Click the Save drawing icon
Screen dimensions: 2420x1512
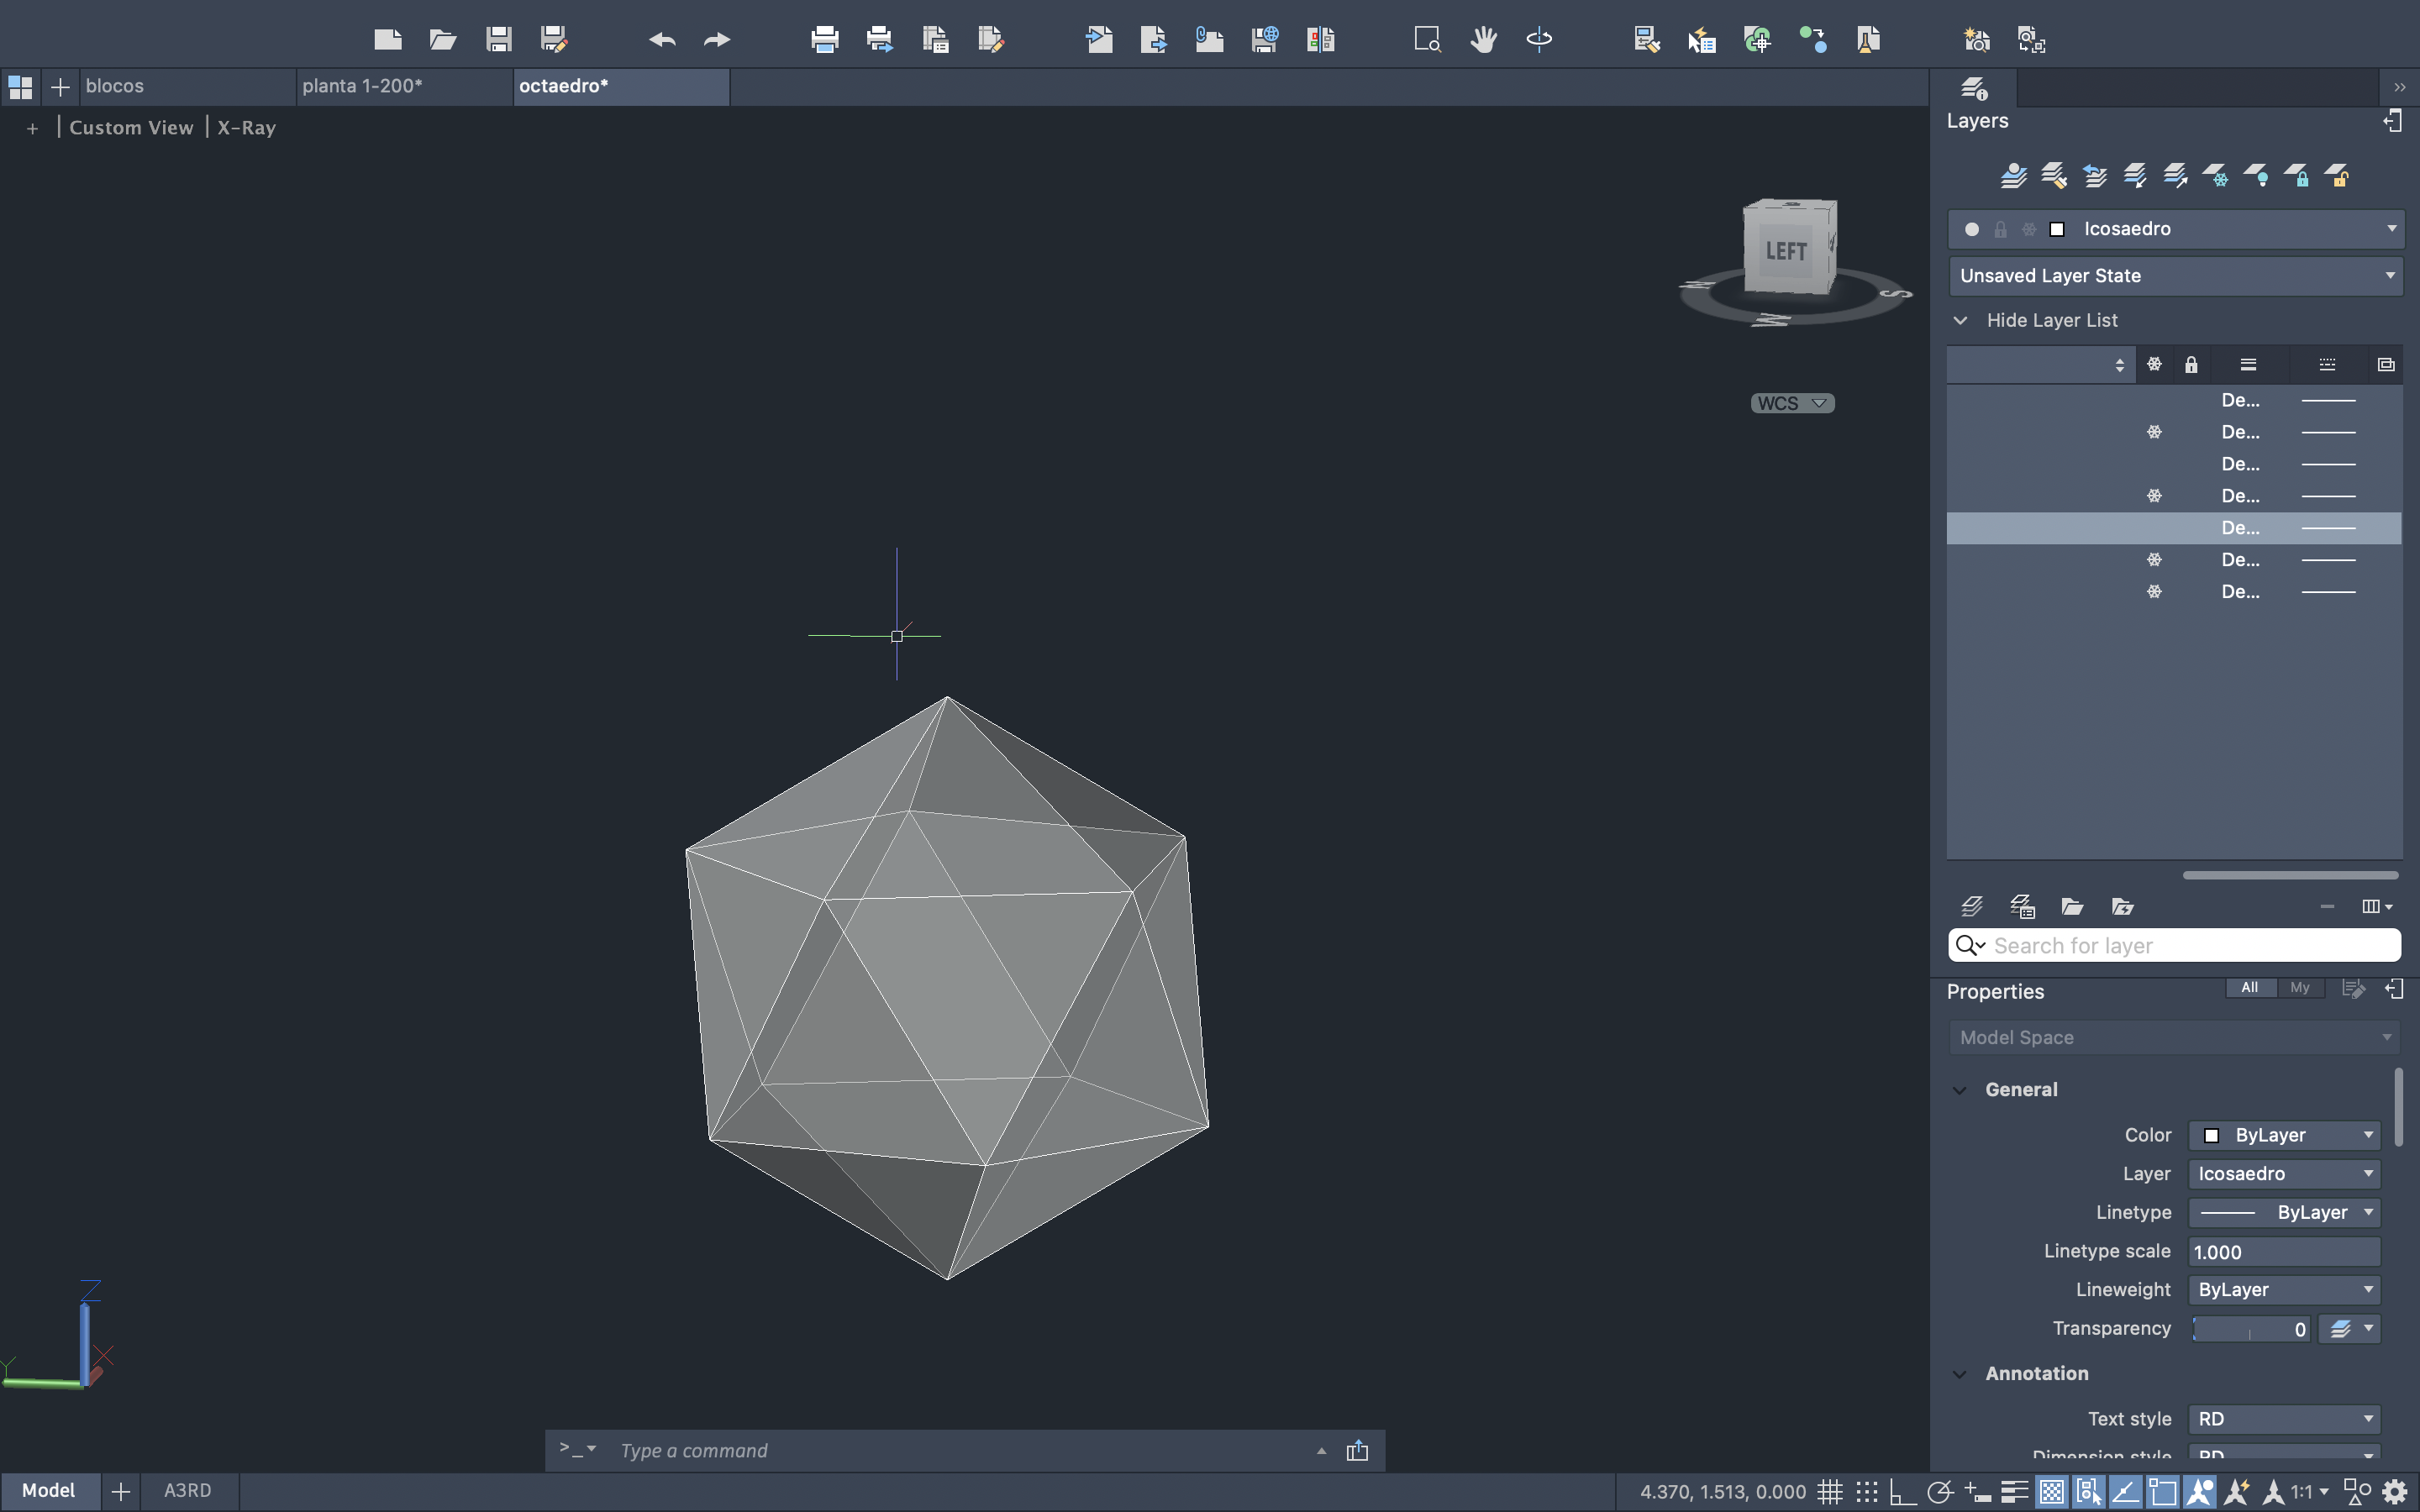tap(498, 39)
